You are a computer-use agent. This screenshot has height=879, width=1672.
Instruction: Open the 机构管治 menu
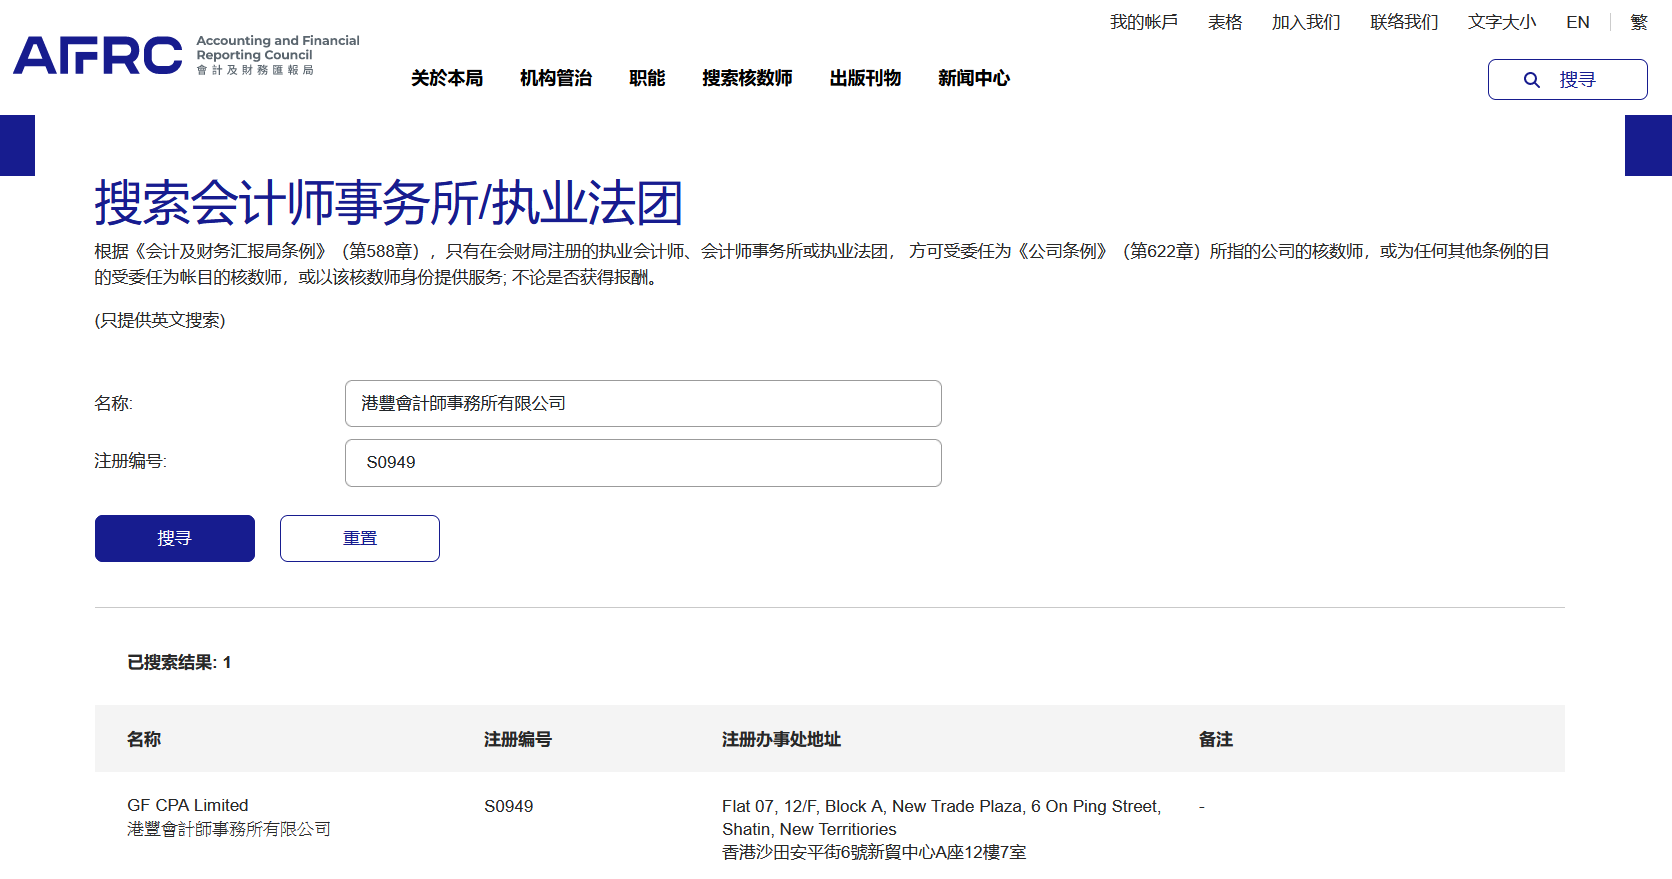coord(556,78)
